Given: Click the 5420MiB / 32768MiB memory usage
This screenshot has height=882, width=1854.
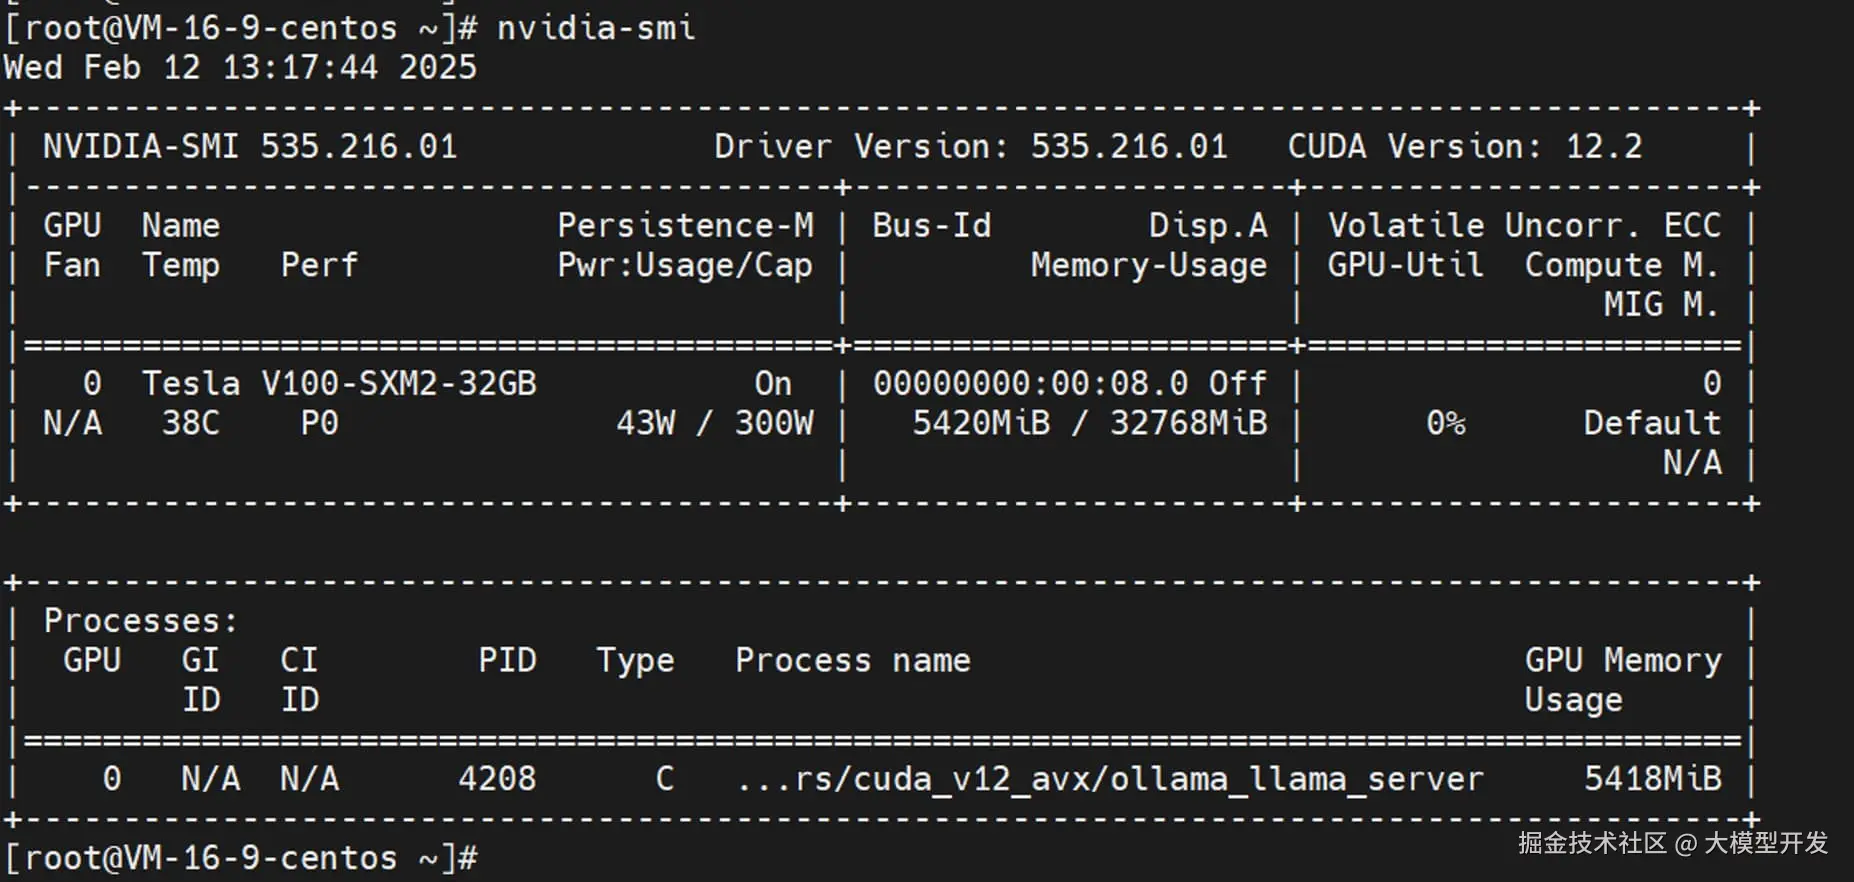Looking at the screenshot, I should click(x=1089, y=423).
